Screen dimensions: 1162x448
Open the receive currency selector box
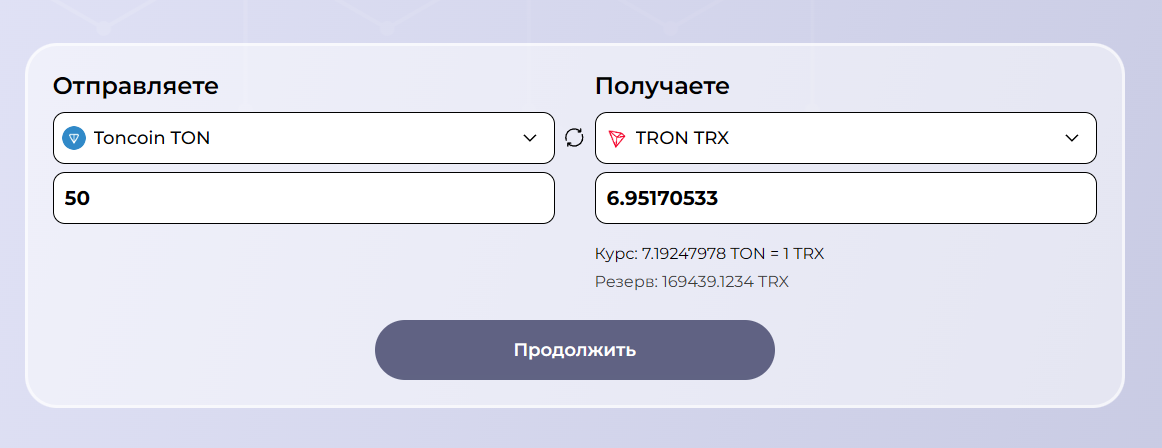pyautogui.click(x=845, y=138)
